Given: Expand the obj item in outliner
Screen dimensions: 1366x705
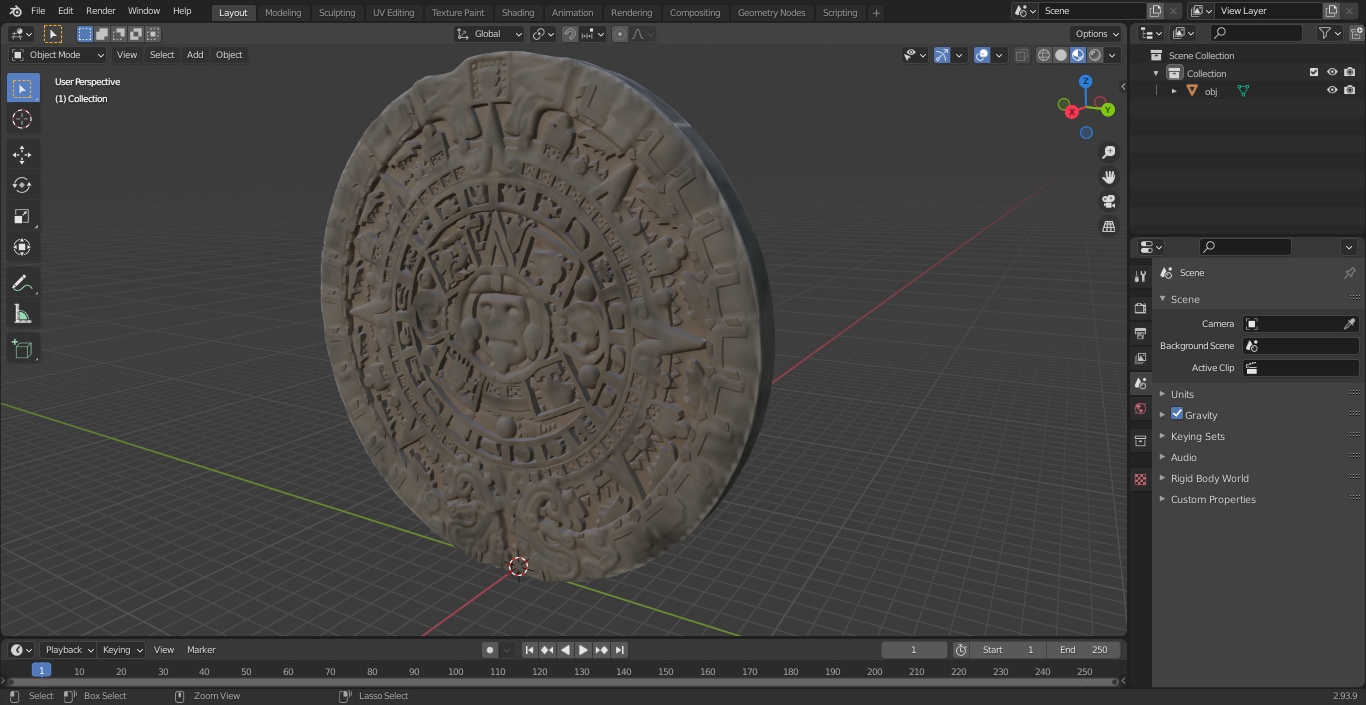Looking at the screenshot, I should pos(1174,91).
